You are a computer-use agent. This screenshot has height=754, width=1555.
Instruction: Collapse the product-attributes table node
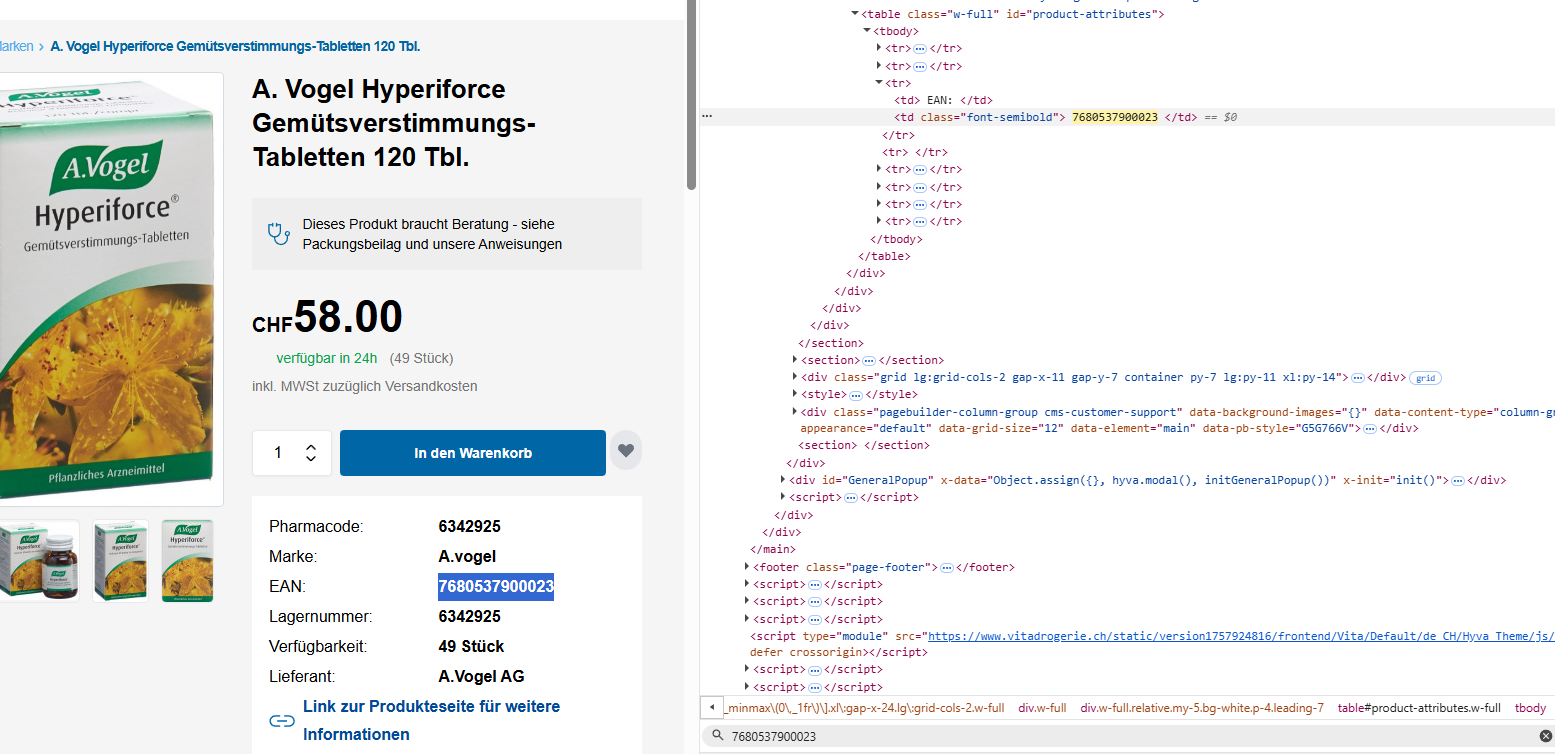pos(855,14)
